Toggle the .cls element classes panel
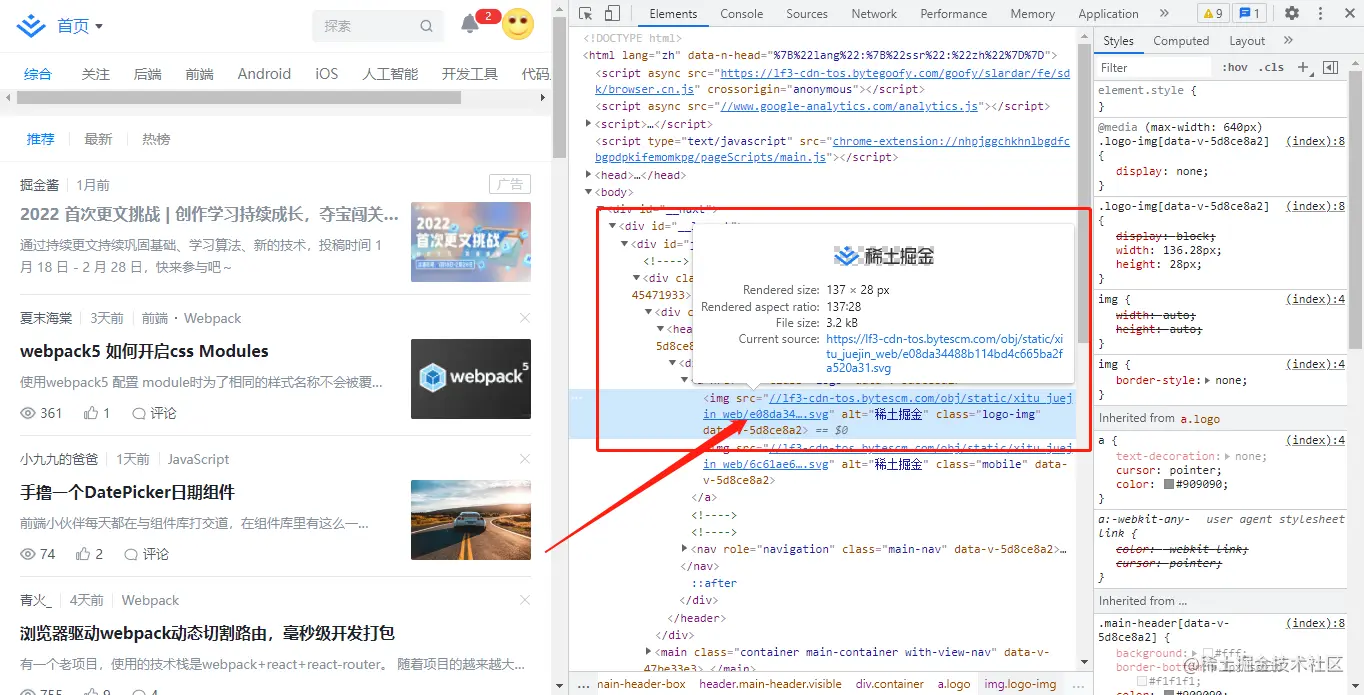 [x=1273, y=67]
